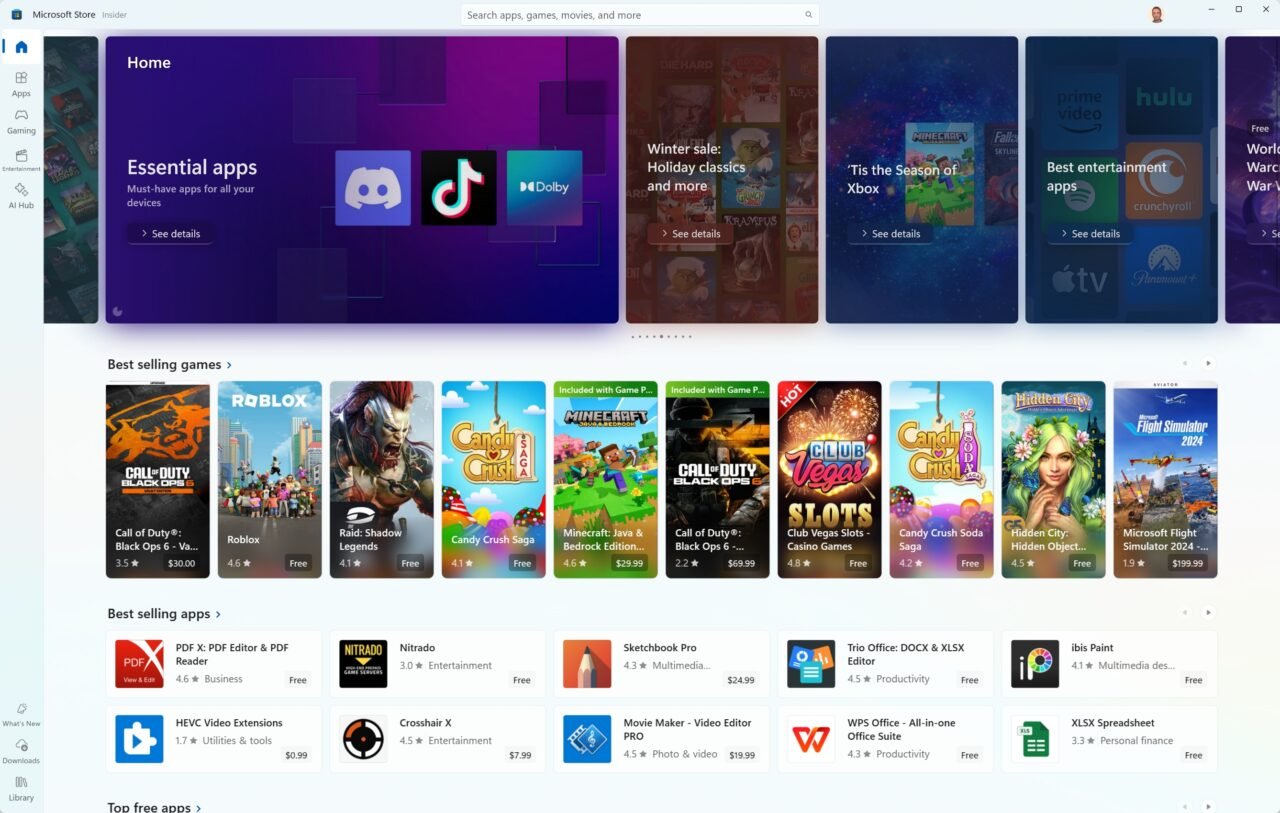Open Candy Crush Saga game page
Image resolution: width=1280 pixels, height=813 pixels.
point(493,480)
